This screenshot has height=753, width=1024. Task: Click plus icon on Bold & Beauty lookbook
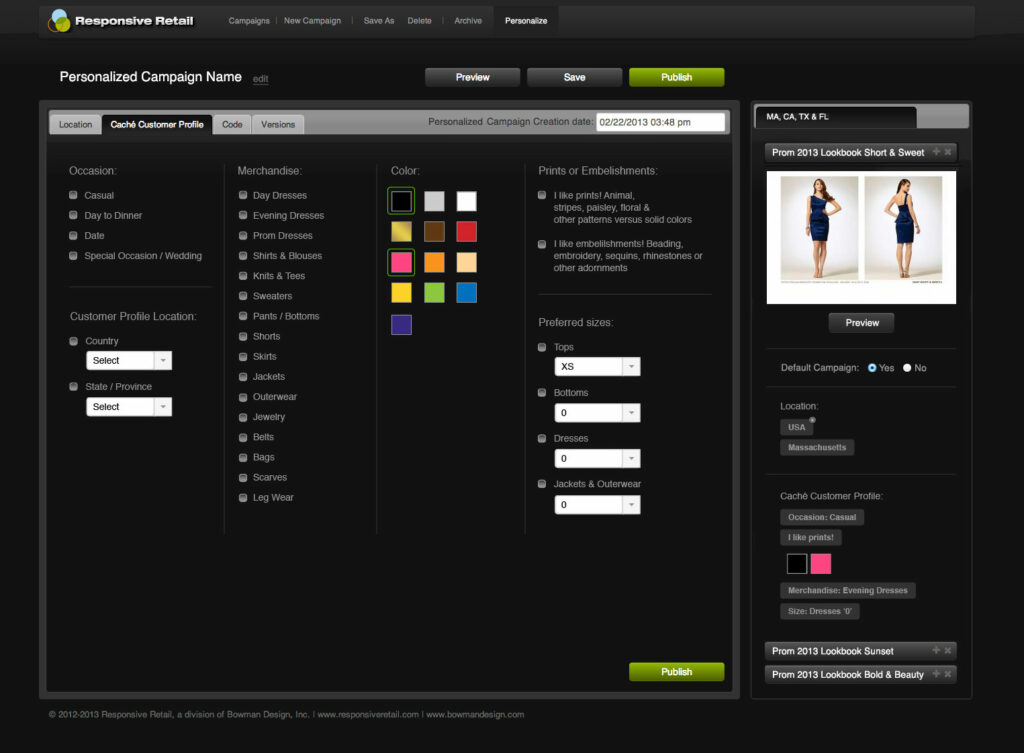[x=936, y=674]
